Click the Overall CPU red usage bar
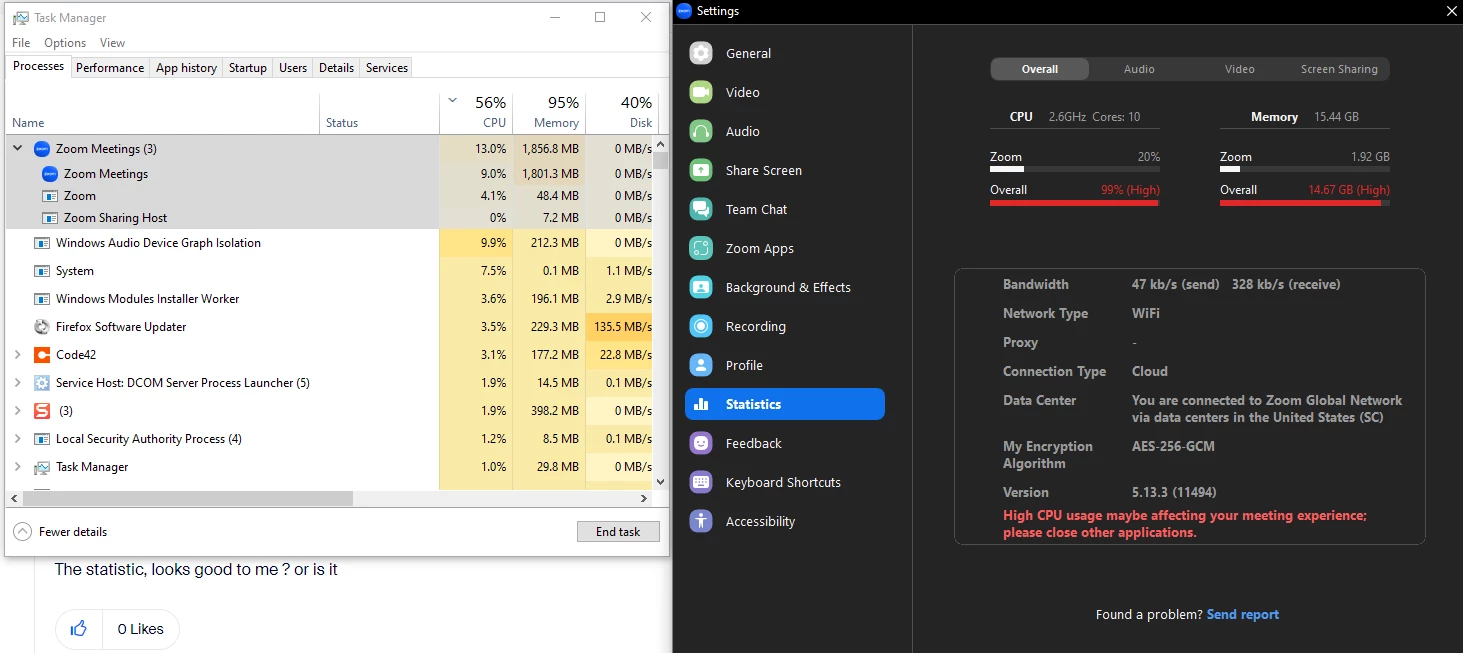The width and height of the screenshot is (1463, 653). tap(1074, 203)
